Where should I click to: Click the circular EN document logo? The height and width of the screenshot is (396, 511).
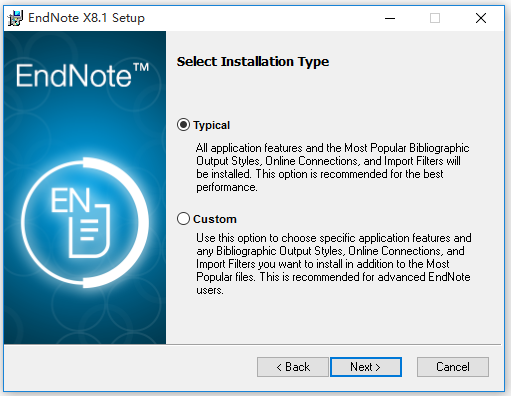(x=85, y=223)
